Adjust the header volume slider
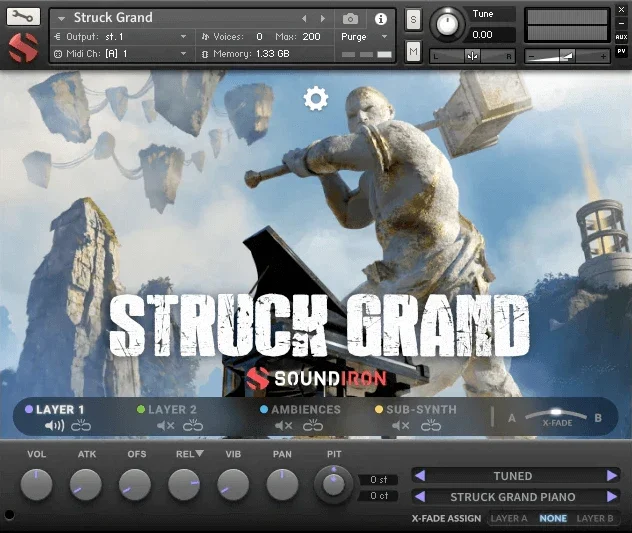This screenshot has height=533, width=632. [x=567, y=56]
